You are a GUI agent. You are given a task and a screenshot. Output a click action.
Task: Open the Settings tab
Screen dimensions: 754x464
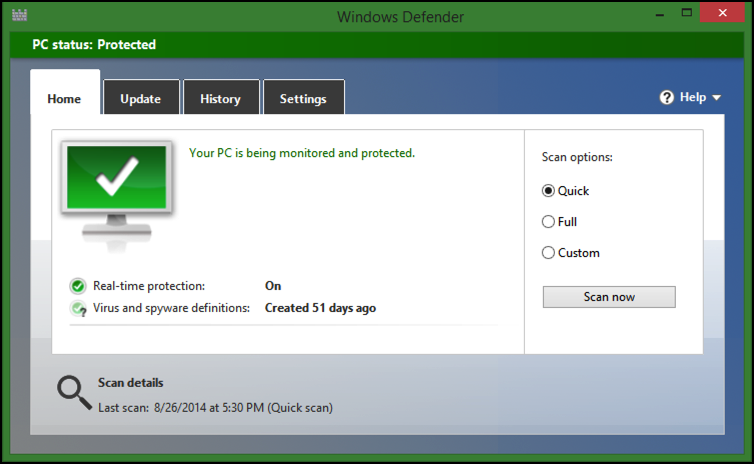point(303,97)
